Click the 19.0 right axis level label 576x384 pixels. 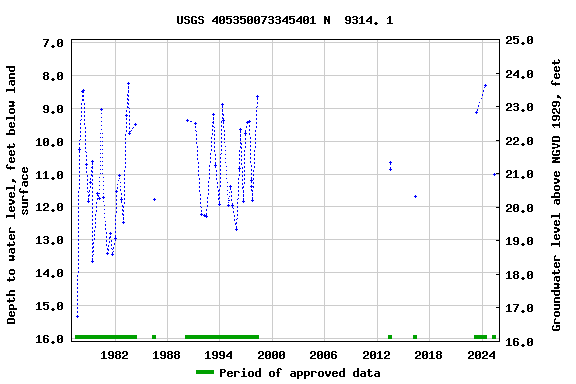pyautogui.click(x=519, y=241)
